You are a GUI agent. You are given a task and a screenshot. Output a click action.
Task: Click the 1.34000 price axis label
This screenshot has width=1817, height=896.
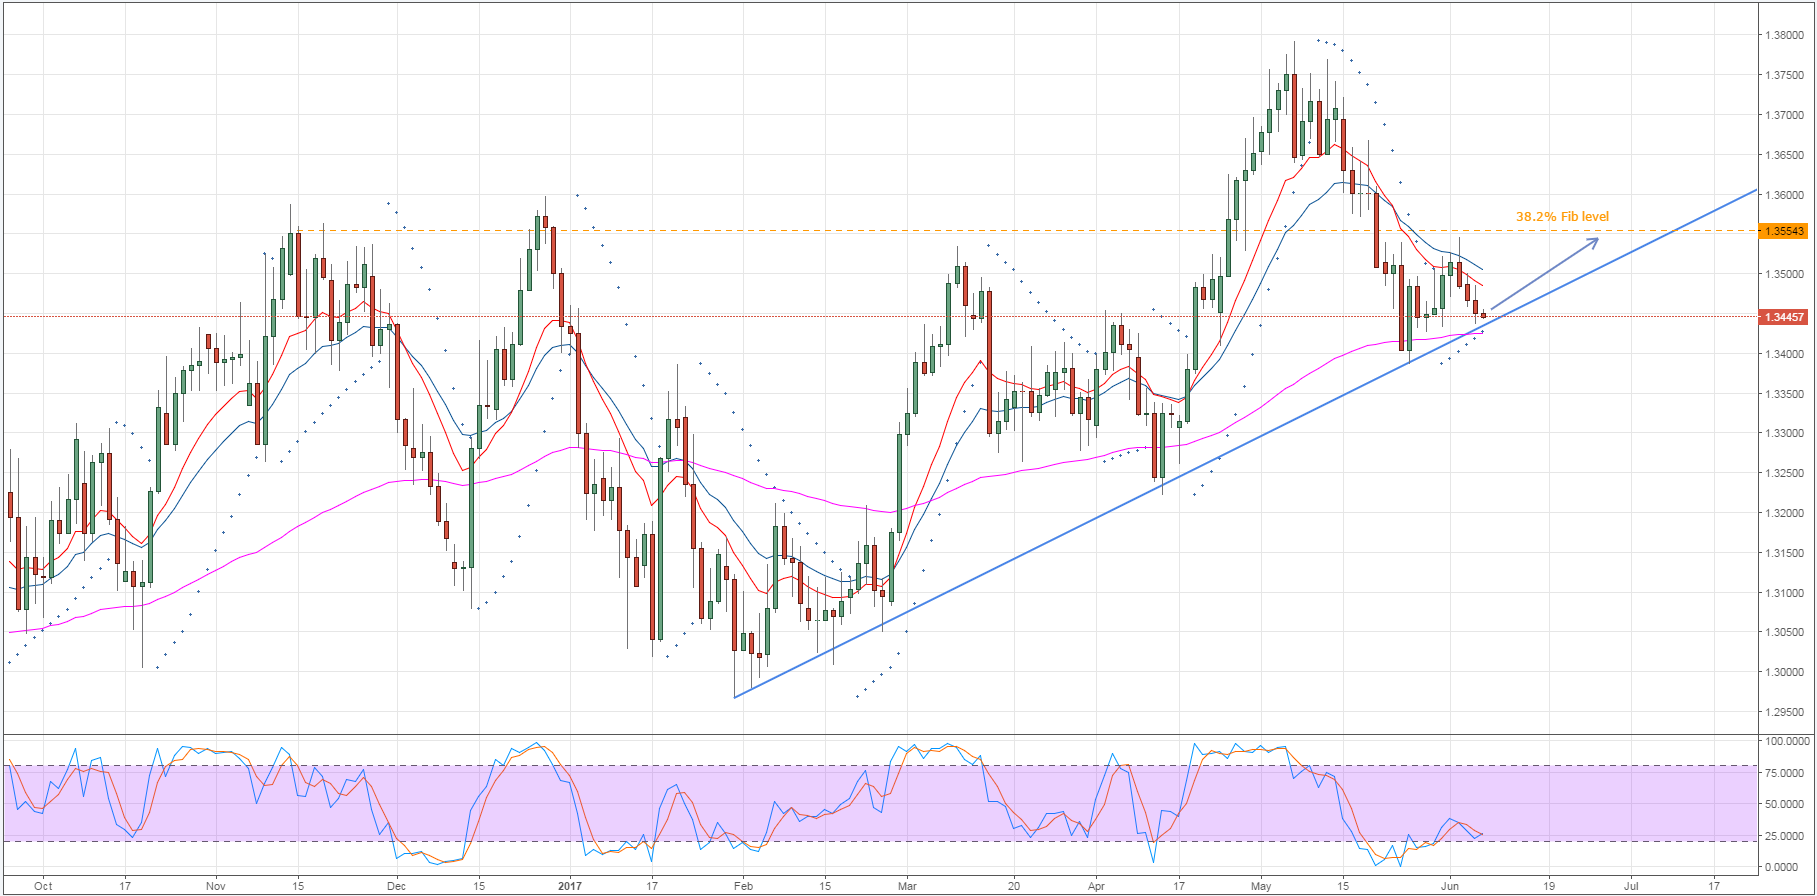[1785, 354]
